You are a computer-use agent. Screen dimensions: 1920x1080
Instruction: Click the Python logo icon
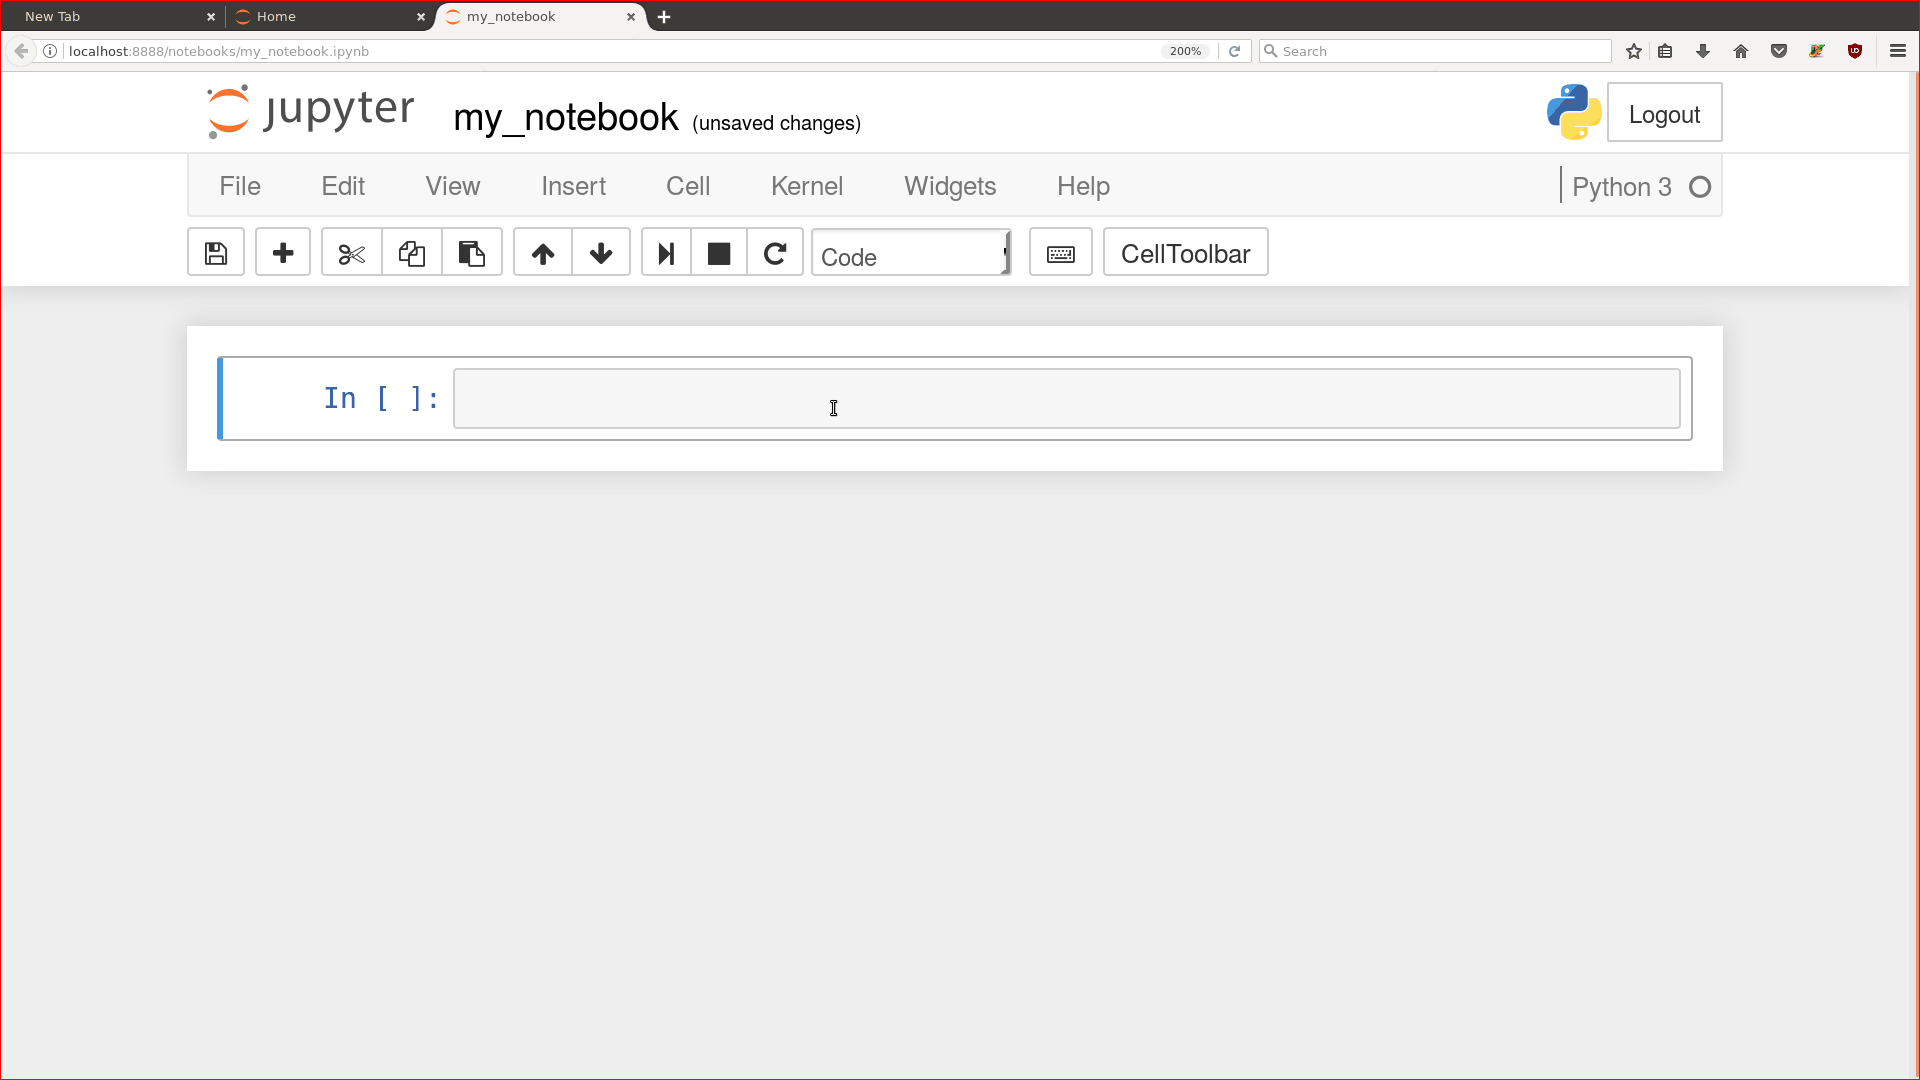tap(1574, 112)
